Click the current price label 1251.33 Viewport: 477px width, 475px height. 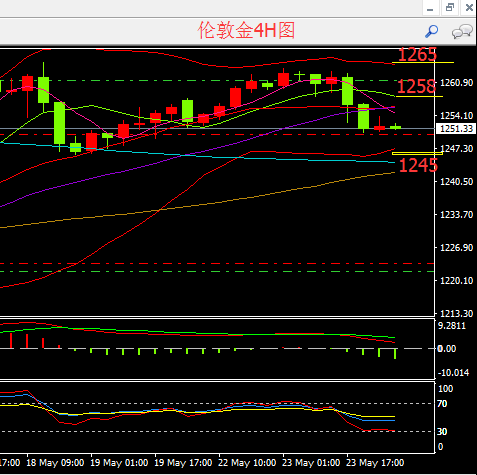pyautogui.click(x=456, y=129)
